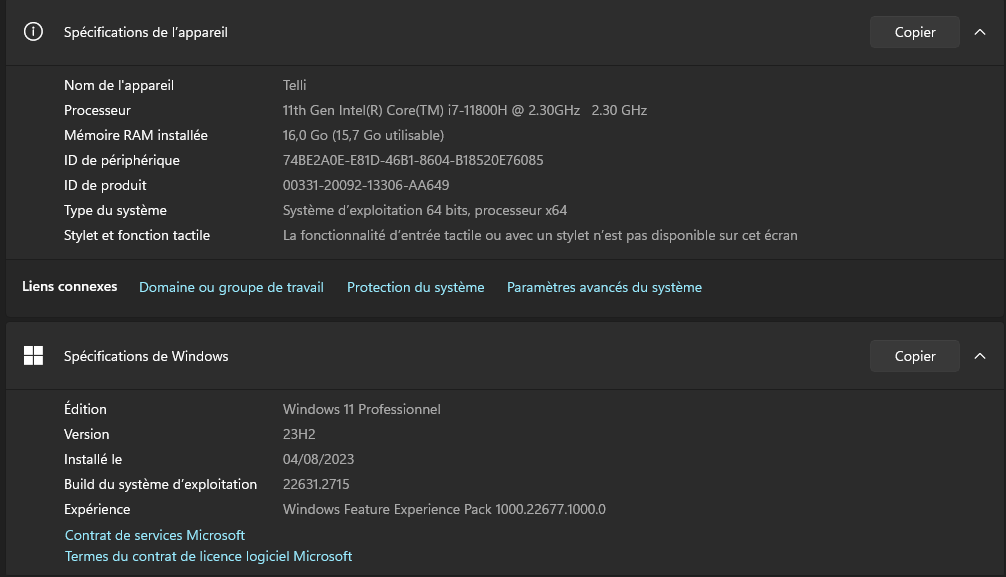
Task: Click the Spécifications de l'appareil header title
Action: pos(146,32)
